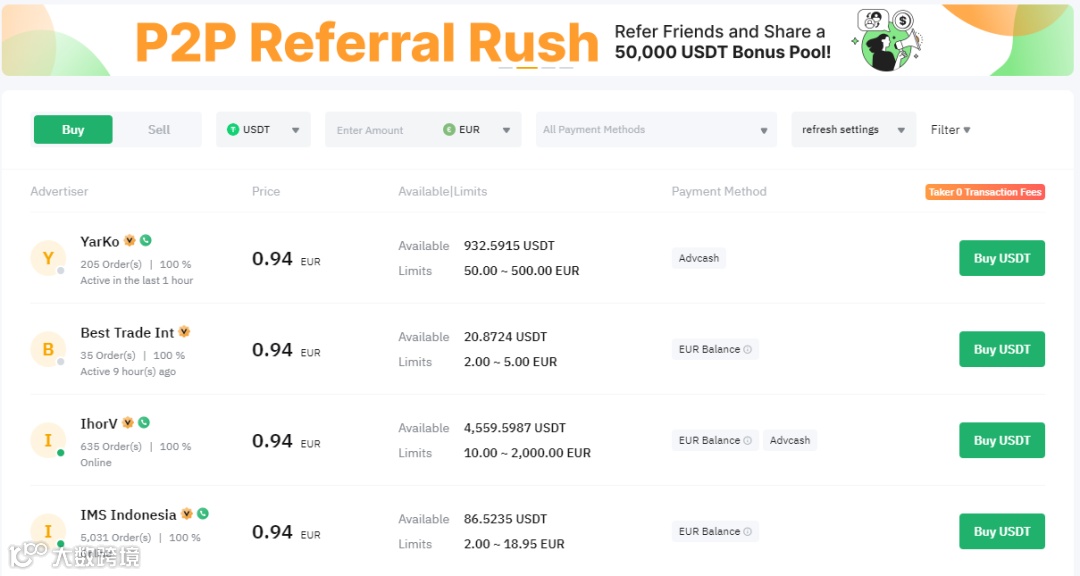Open the IMS Indonesia advertiser profile link
1080x576 pixels.
click(128, 515)
